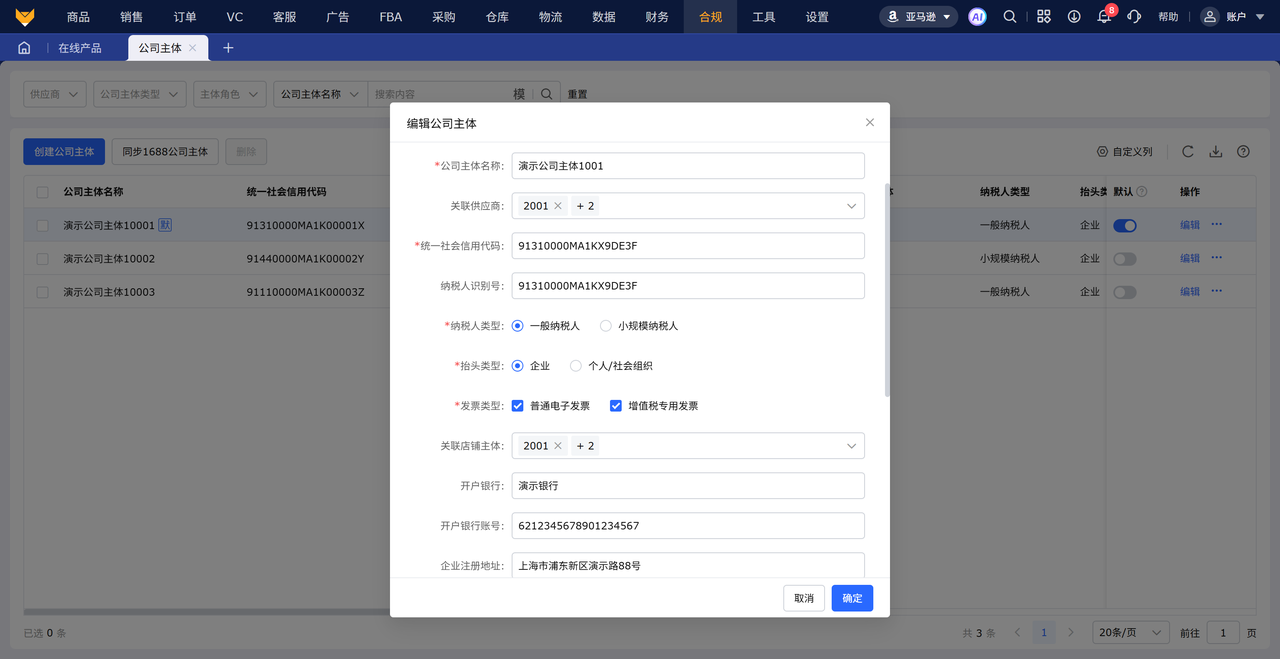Open the notifications bell icon
Screen dimensions: 1280x659
coord(1104,17)
